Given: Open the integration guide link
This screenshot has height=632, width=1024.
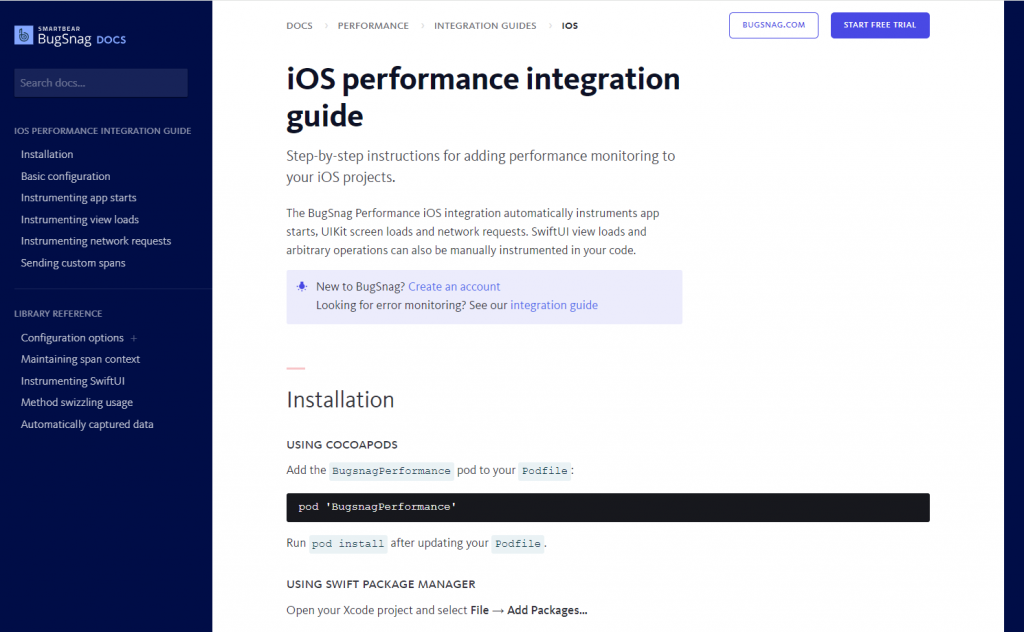Looking at the screenshot, I should (554, 305).
